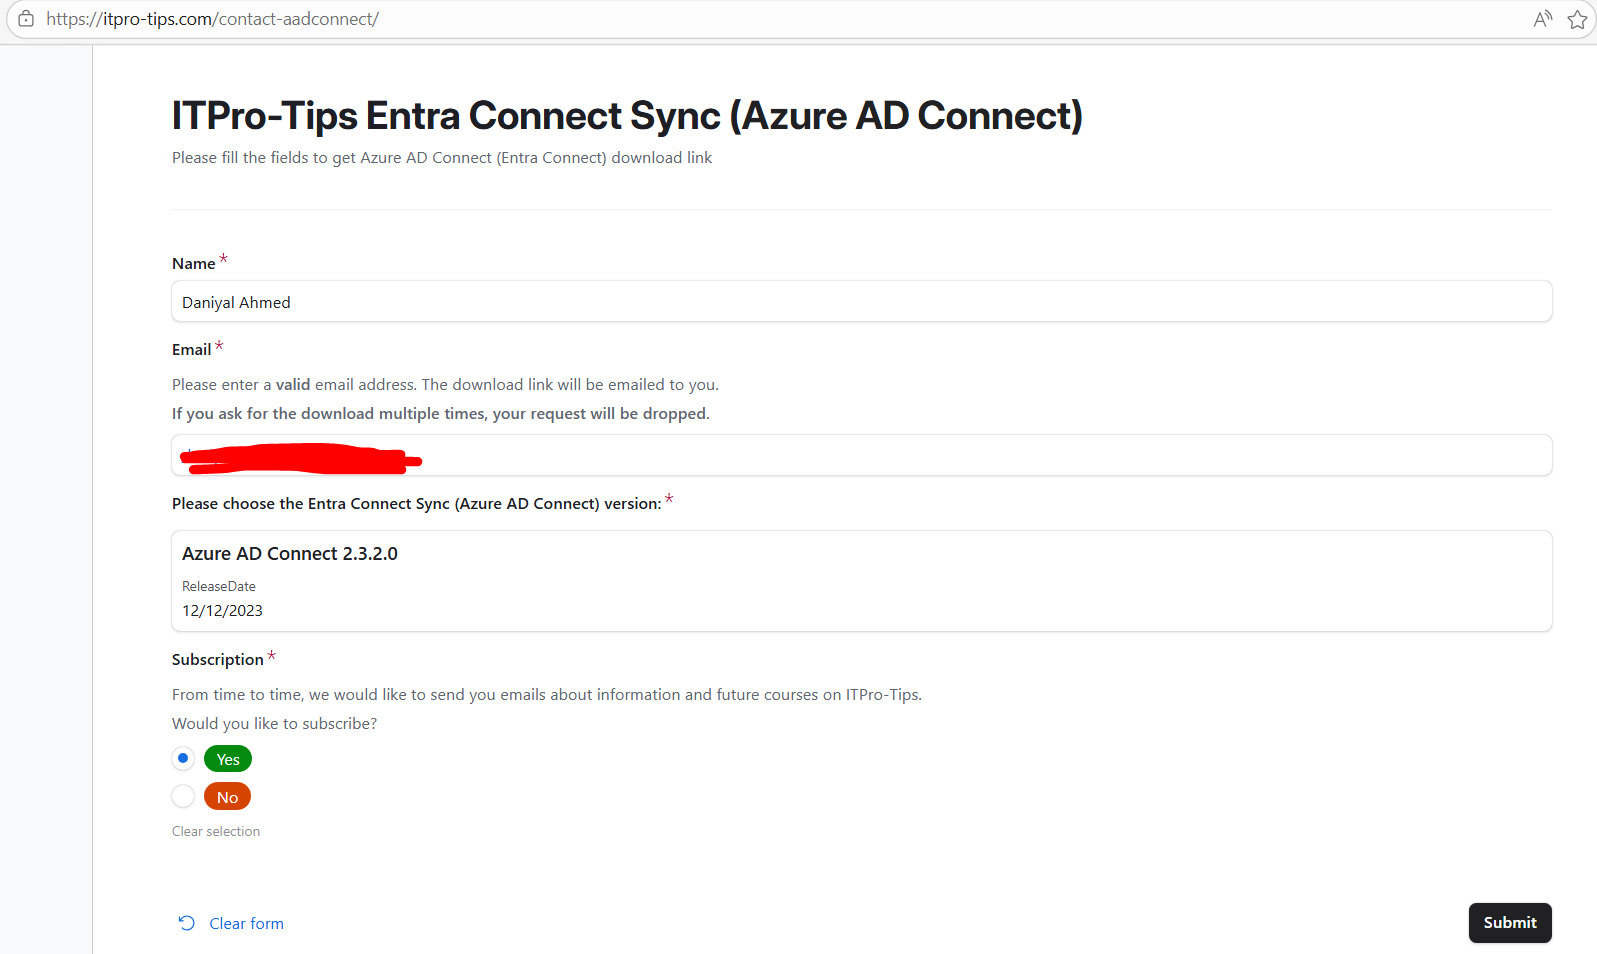Click the Email input field
The image size is (1597, 954).
(862, 455)
